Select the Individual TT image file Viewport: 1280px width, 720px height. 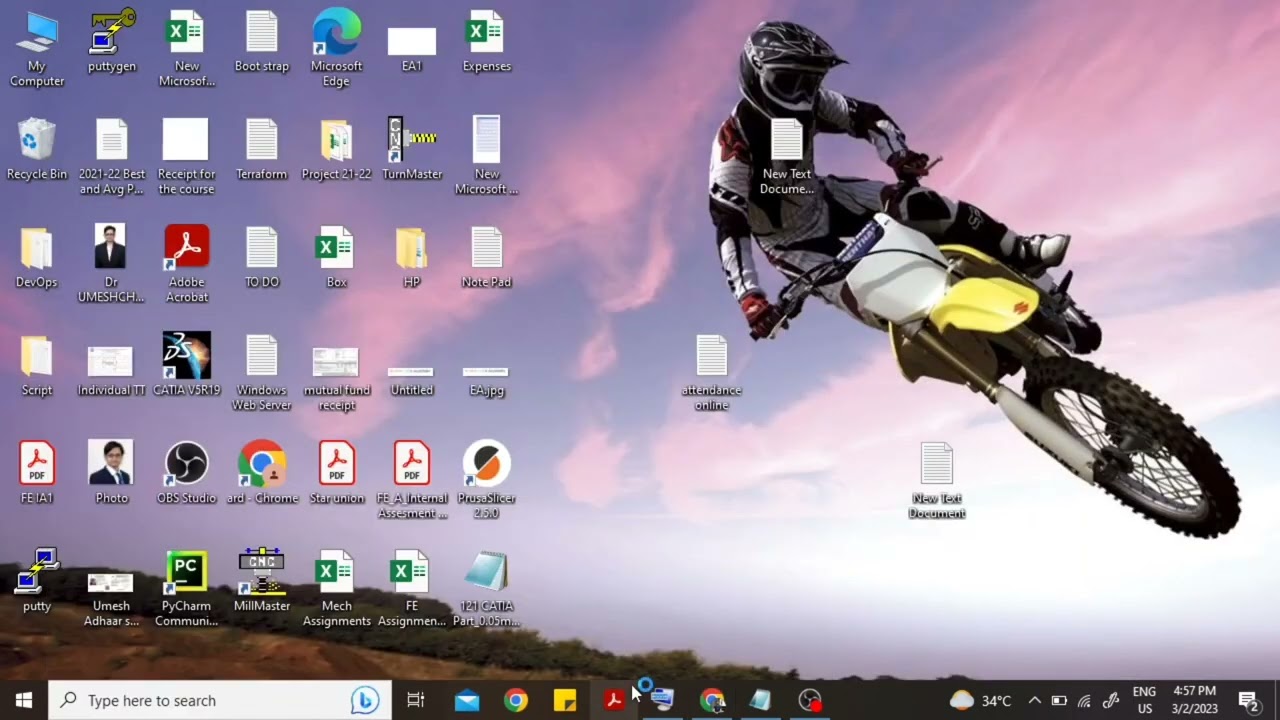tap(112, 371)
